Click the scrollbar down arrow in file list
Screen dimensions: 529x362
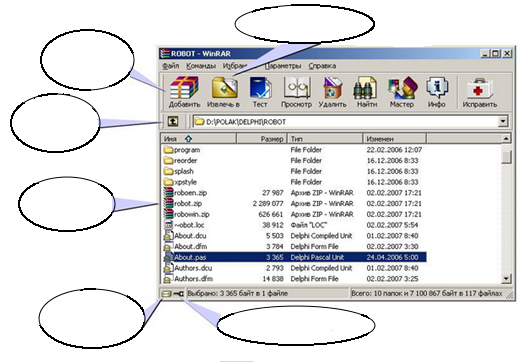(x=506, y=279)
